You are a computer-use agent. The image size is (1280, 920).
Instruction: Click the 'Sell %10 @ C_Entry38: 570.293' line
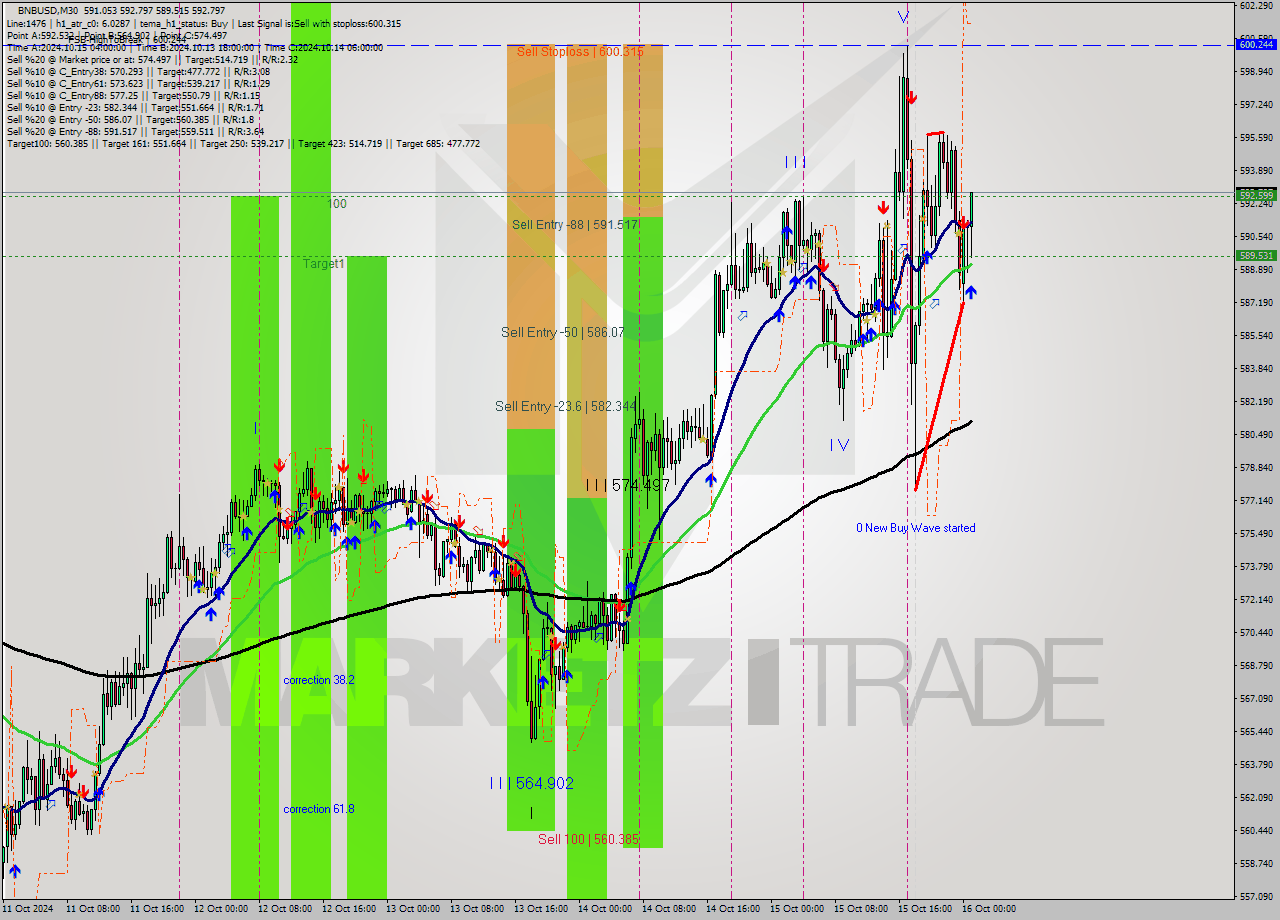[138, 71]
